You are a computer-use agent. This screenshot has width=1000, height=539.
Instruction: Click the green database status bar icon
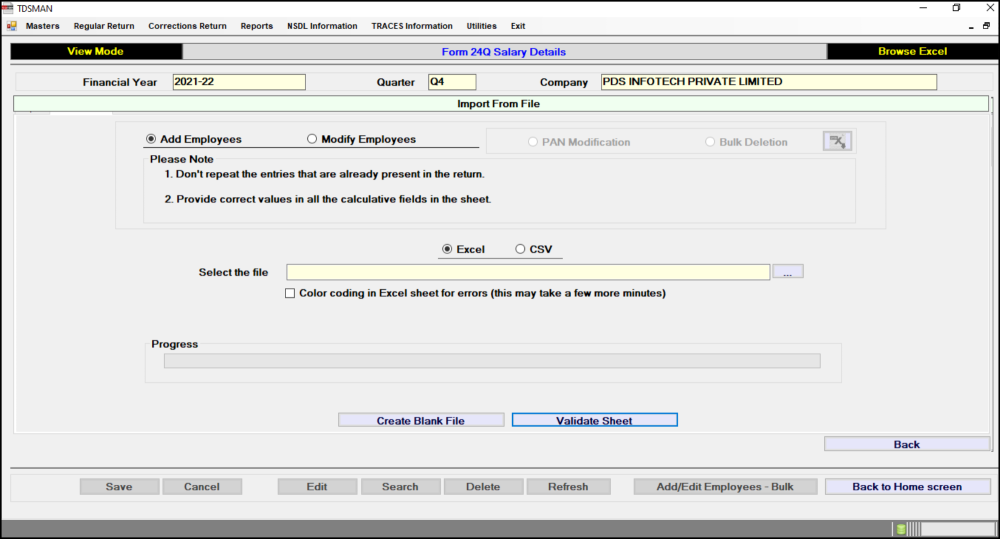click(901, 529)
